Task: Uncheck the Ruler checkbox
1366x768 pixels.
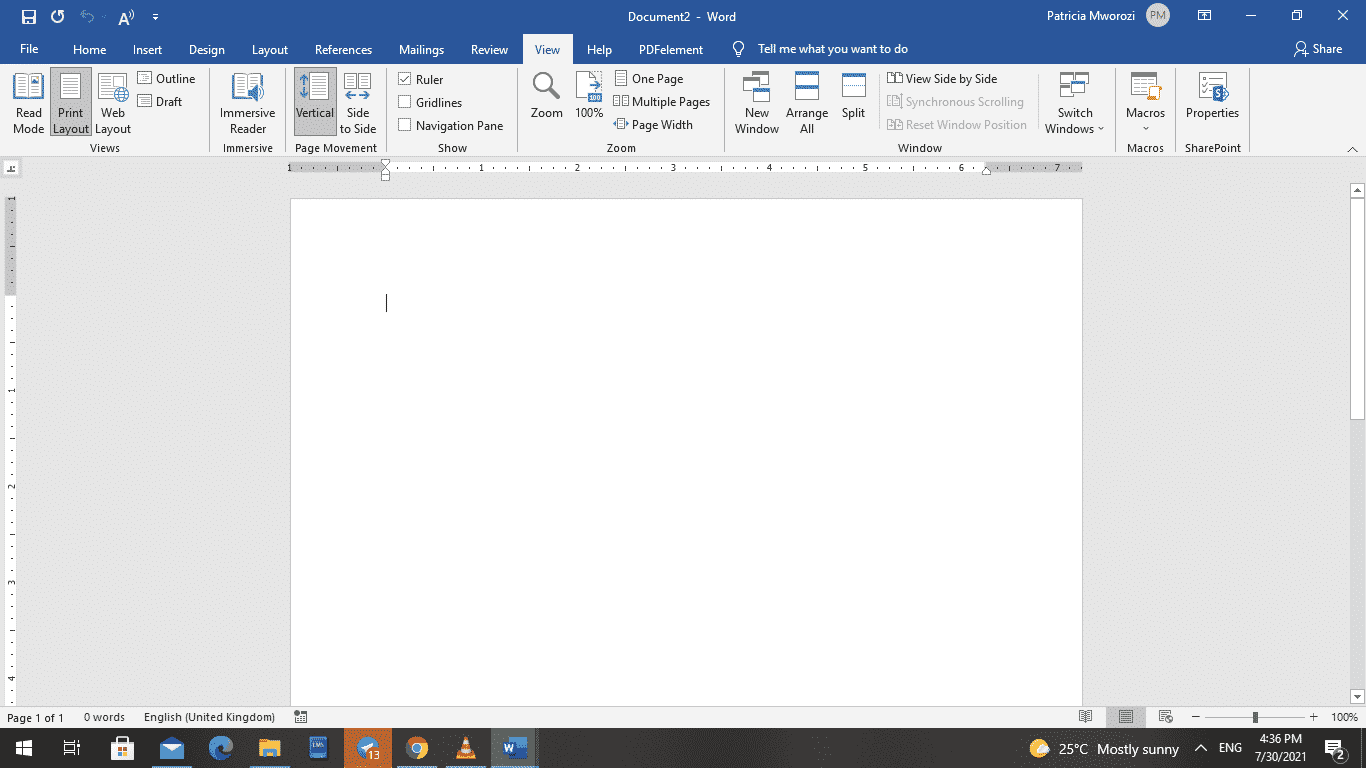Action: [x=405, y=78]
